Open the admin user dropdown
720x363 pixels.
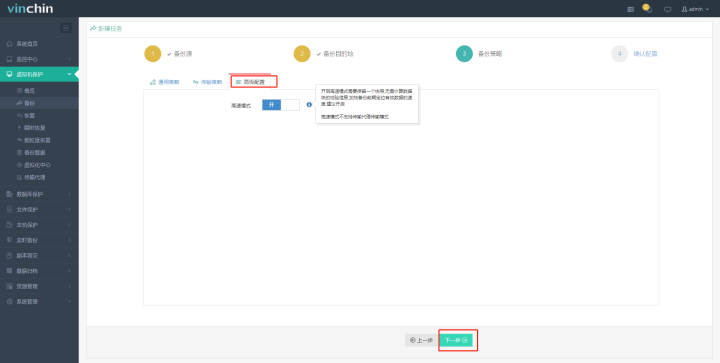click(x=696, y=9)
